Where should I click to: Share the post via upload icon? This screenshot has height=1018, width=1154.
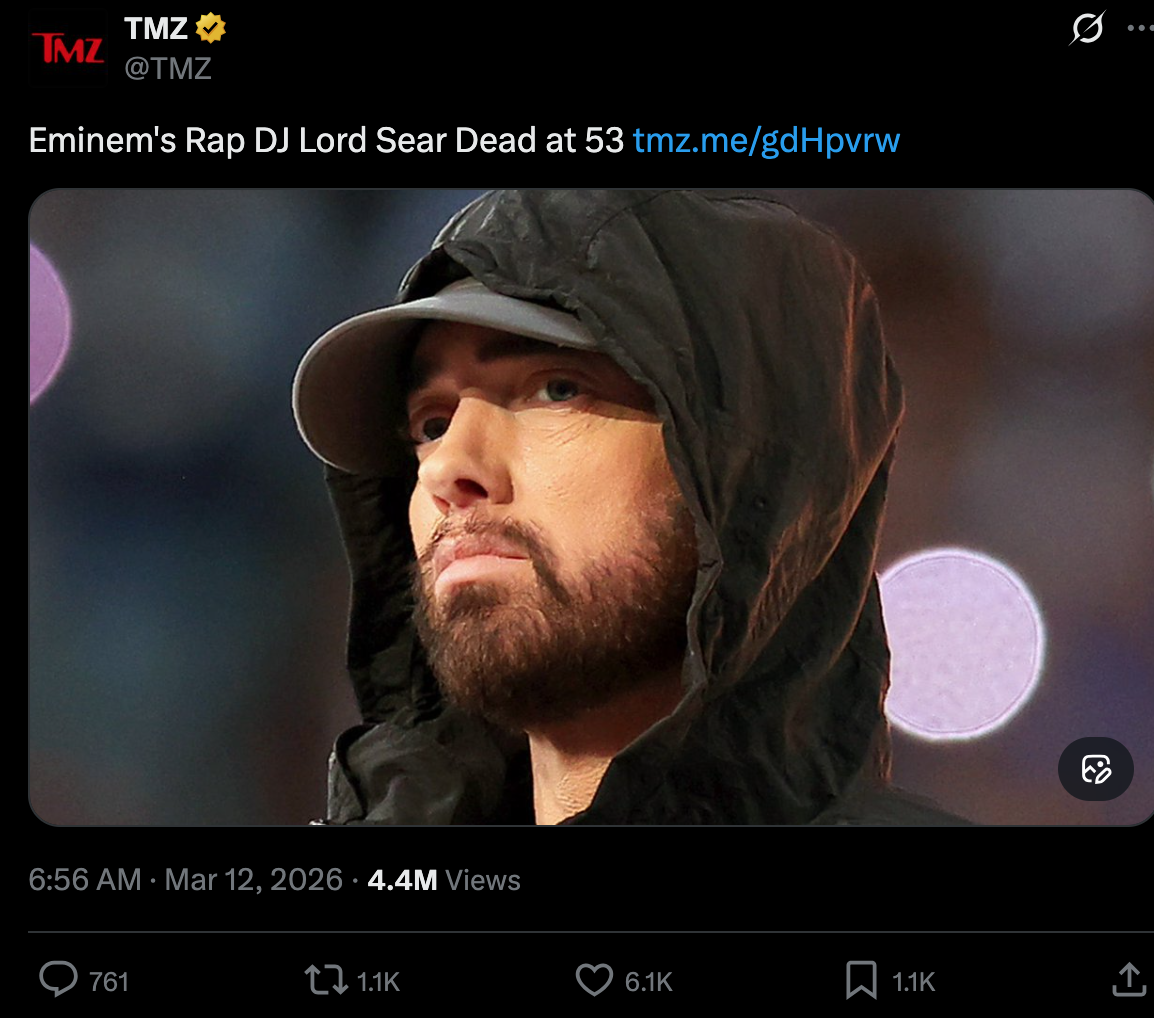click(1129, 980)
